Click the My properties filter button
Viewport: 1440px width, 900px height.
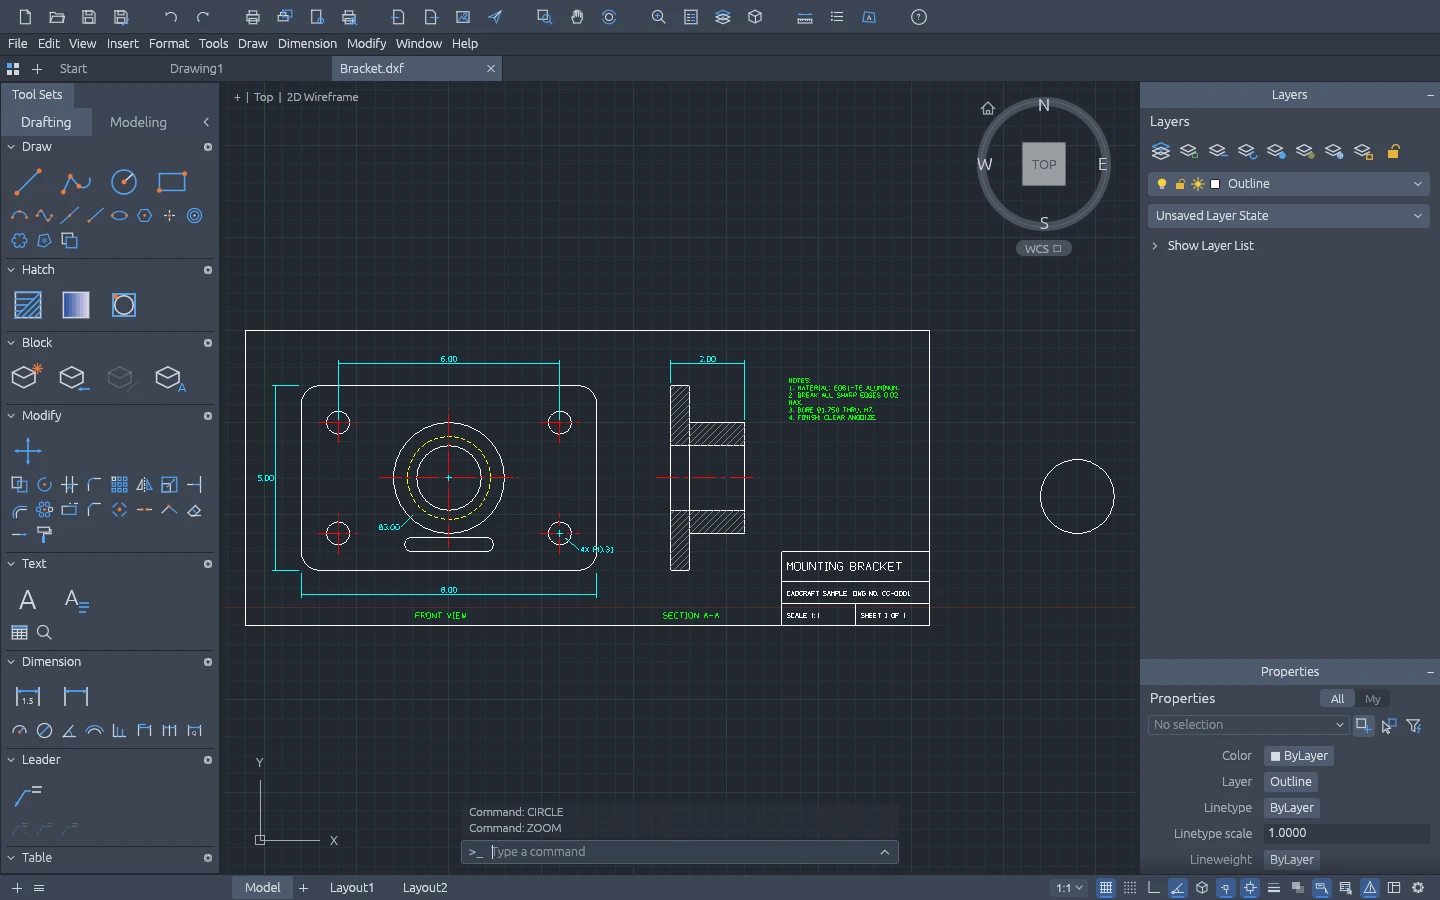(1373, 699)
